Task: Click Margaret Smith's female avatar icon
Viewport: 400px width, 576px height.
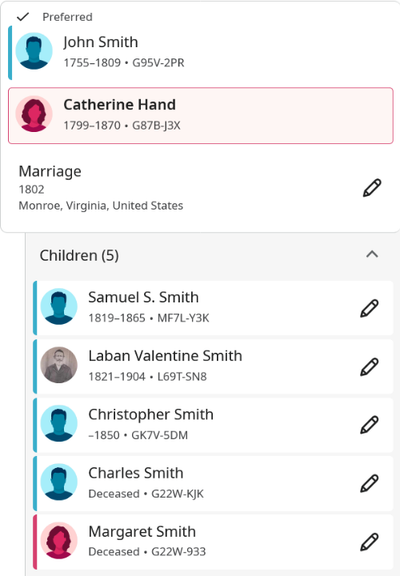Action: click(59, 540)
